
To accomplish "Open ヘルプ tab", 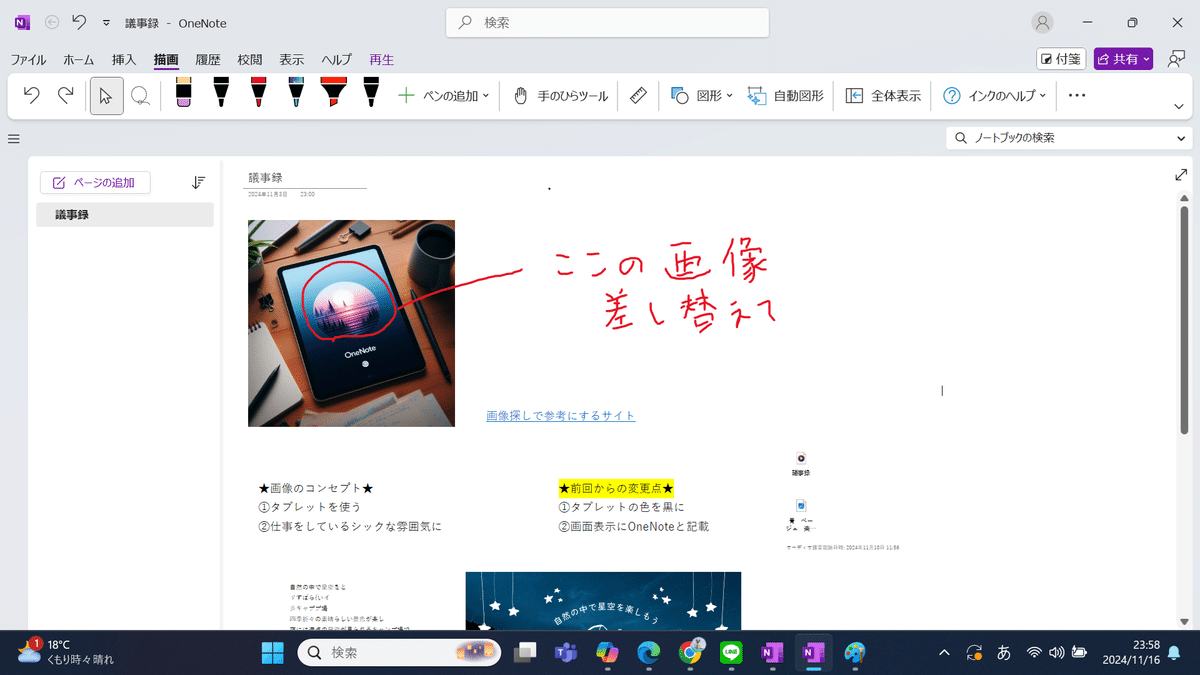I will (336, 60).
